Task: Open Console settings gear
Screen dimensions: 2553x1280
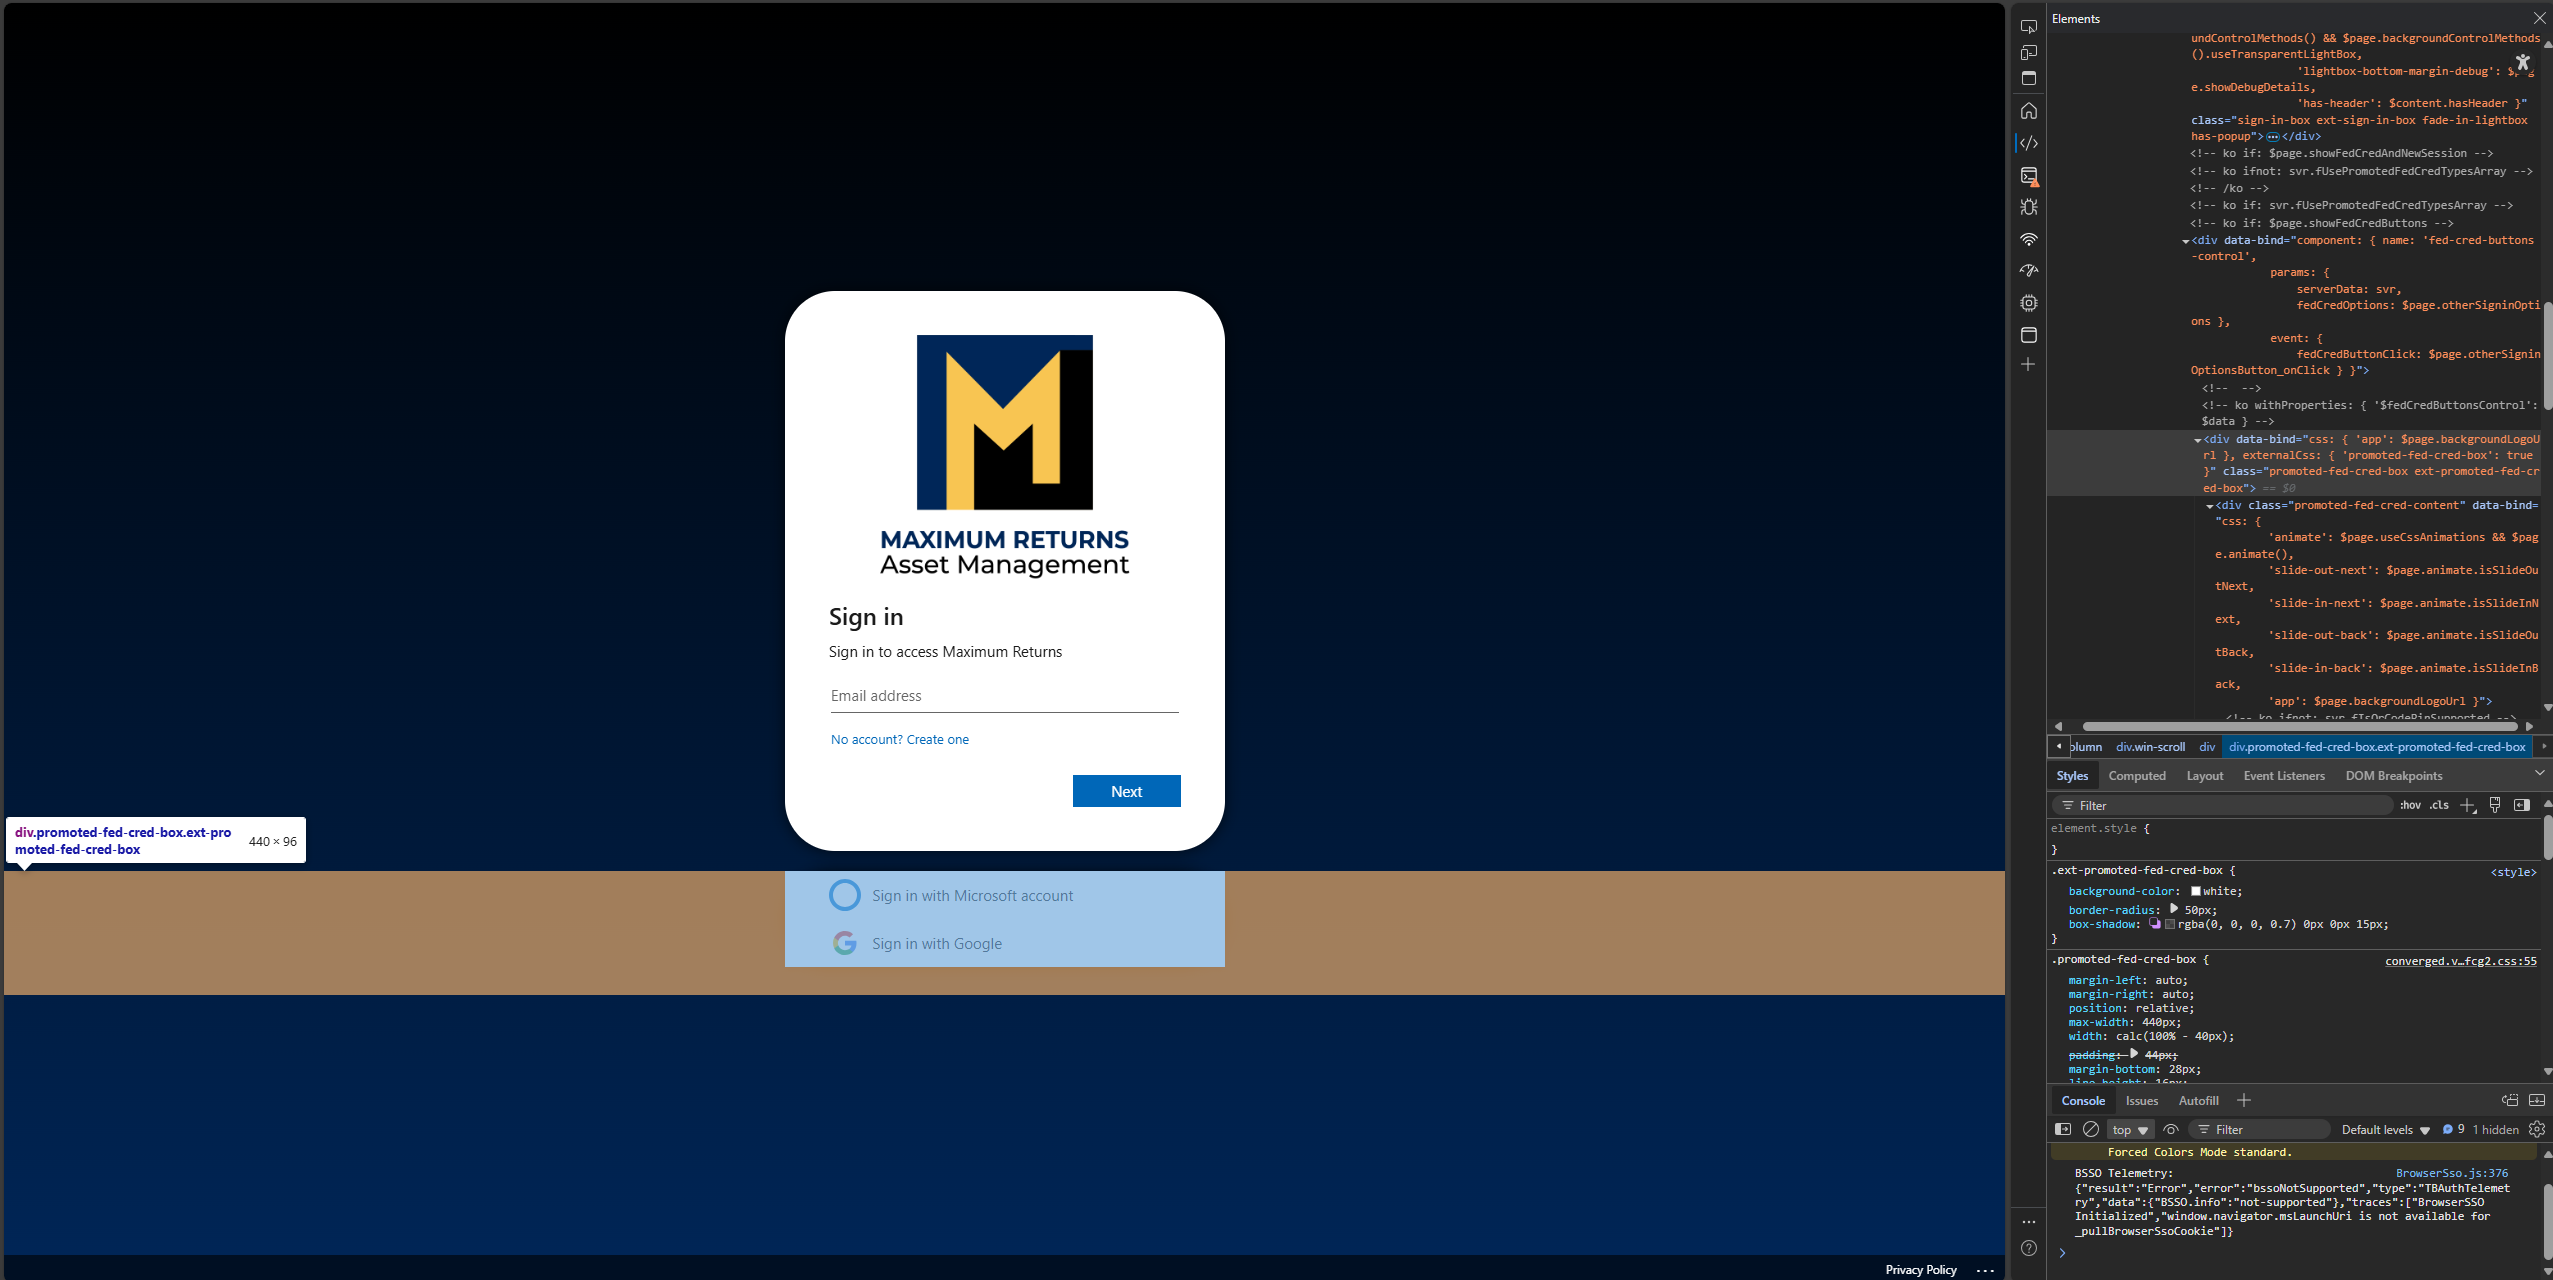Action: pos(2537,1129)
